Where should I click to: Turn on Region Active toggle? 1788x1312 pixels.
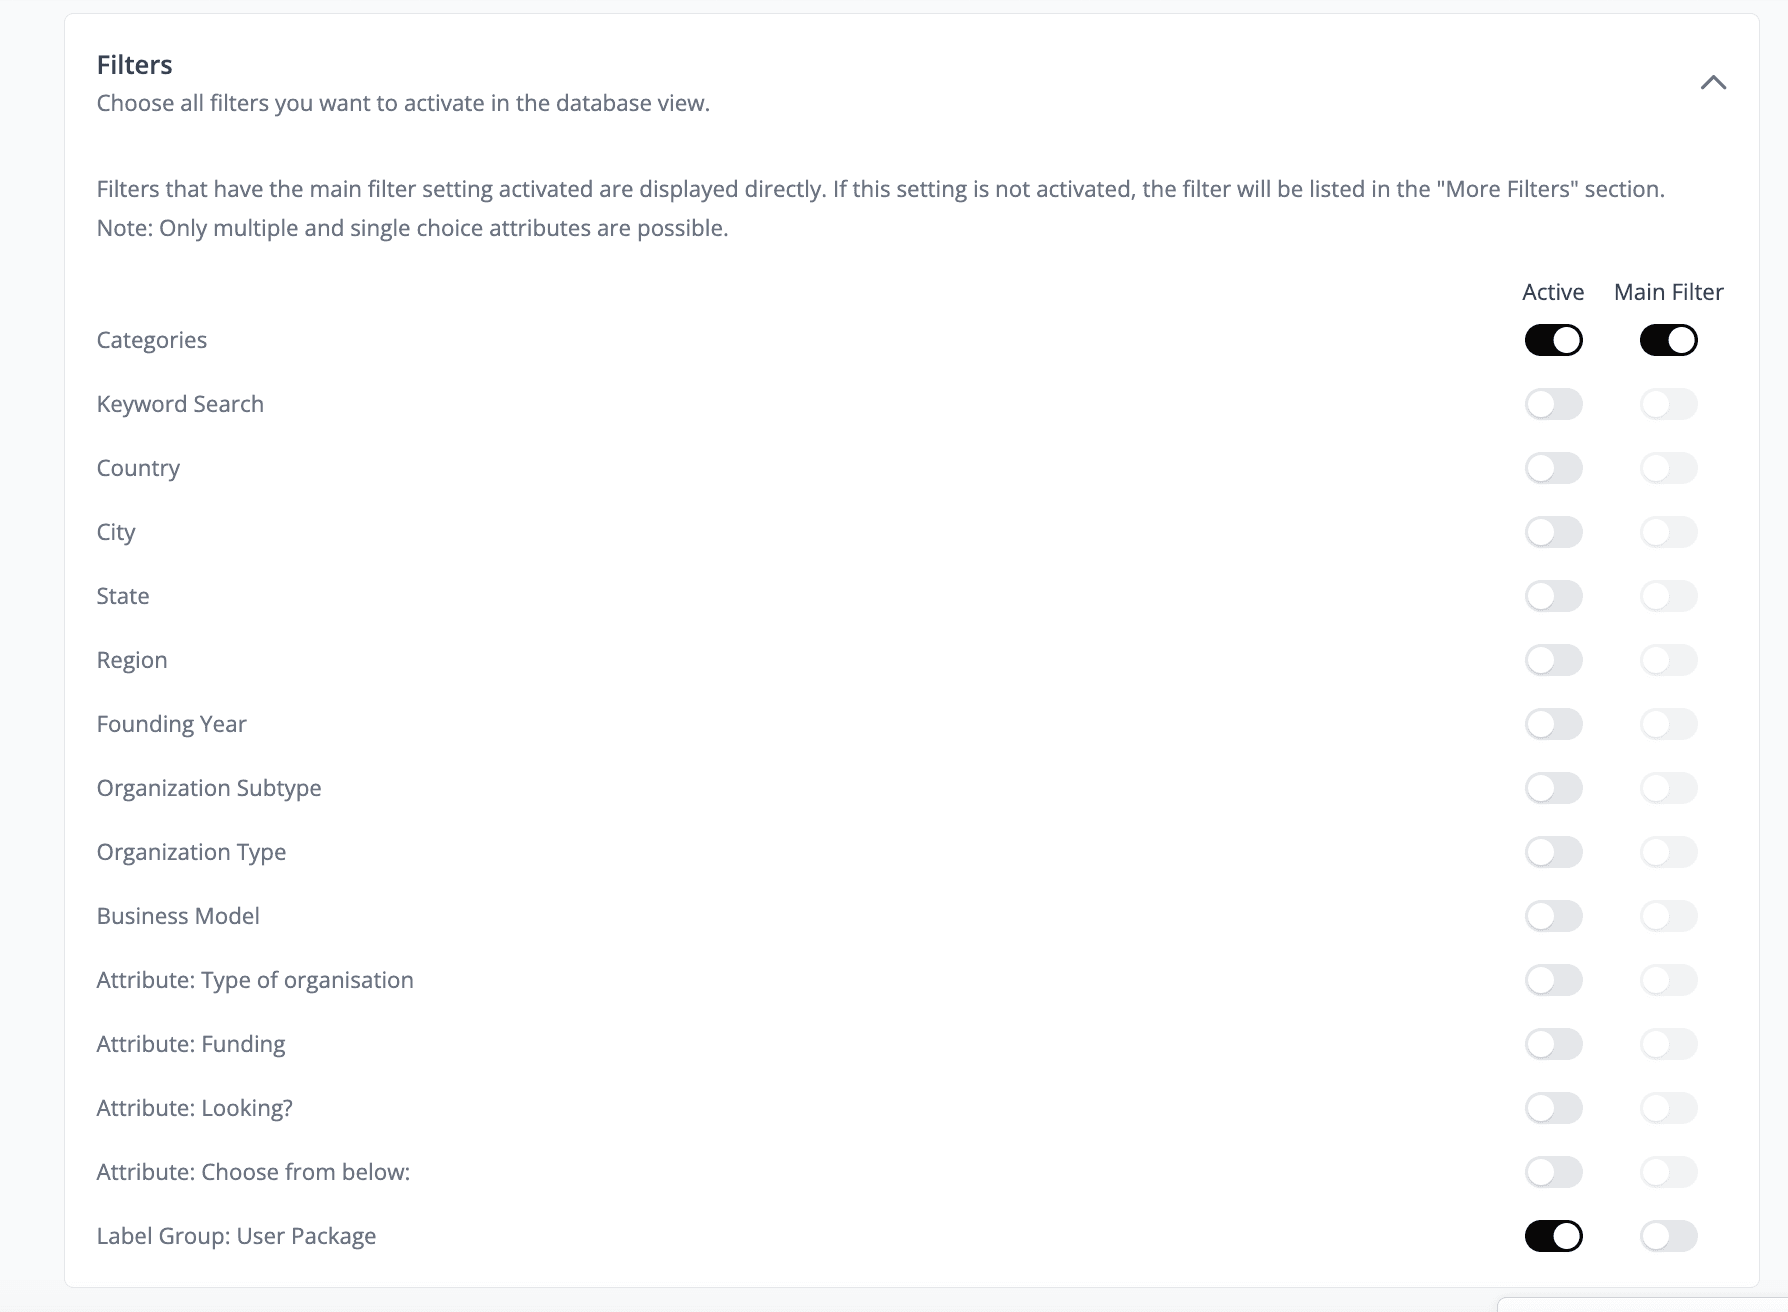[1553, 660]
